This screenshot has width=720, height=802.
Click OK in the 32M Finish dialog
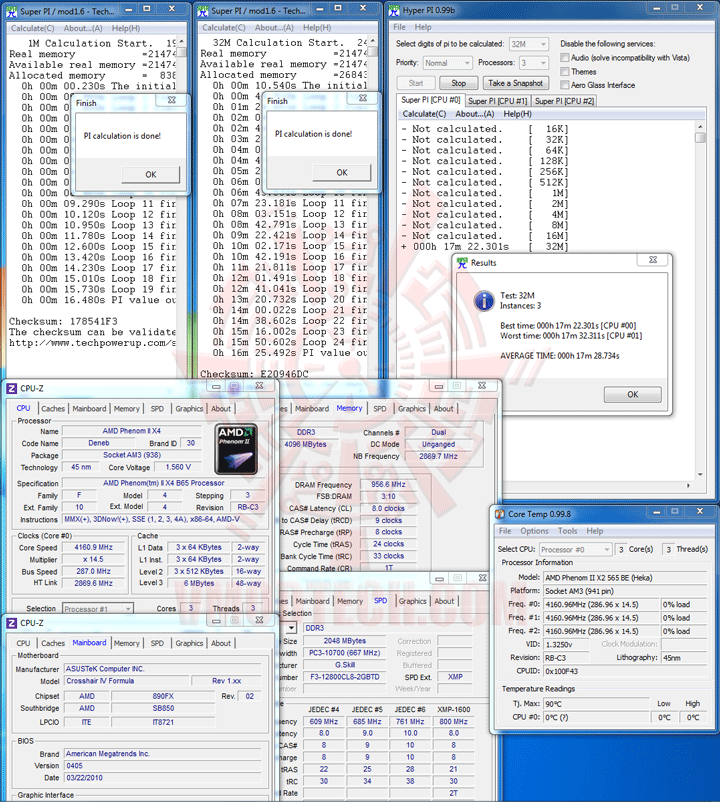pos(342,172)
